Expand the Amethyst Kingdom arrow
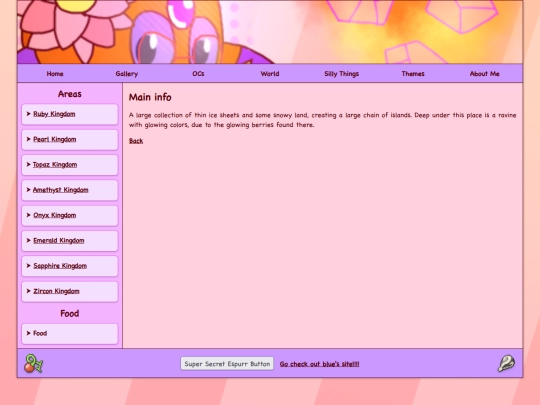 (29, 189)
